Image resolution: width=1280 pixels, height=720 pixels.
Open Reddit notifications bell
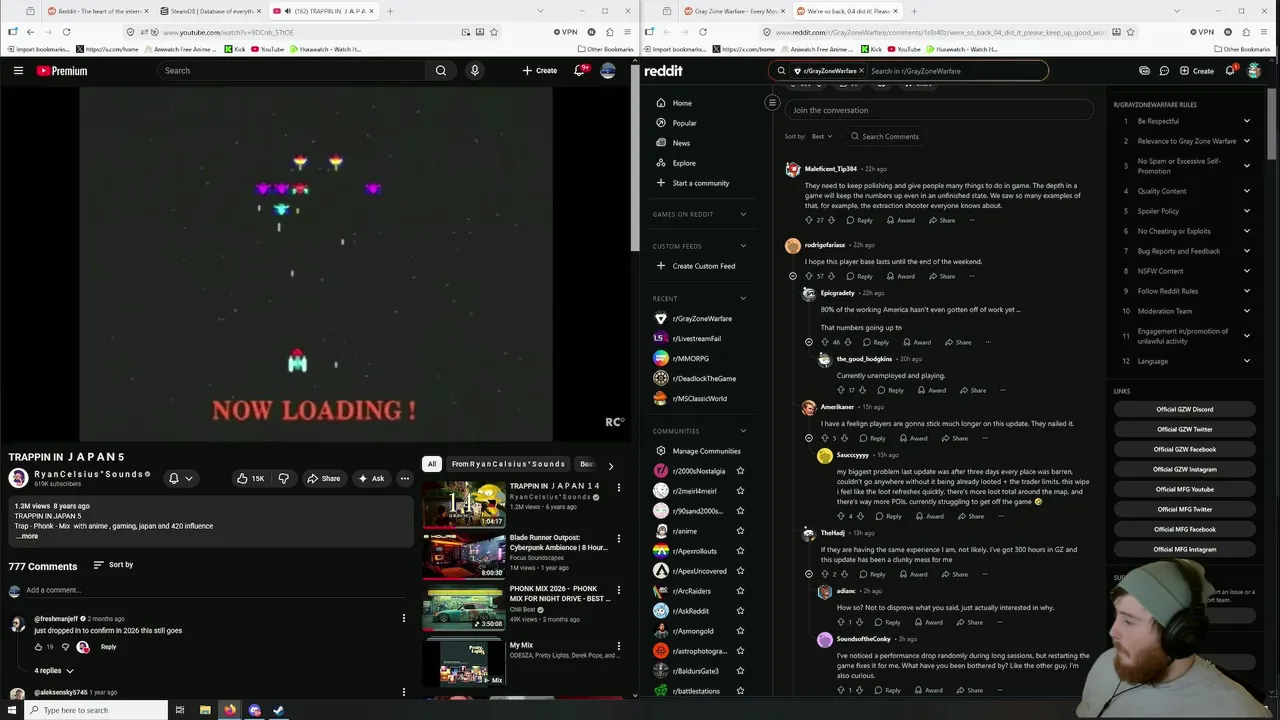tap(1230, 71)
